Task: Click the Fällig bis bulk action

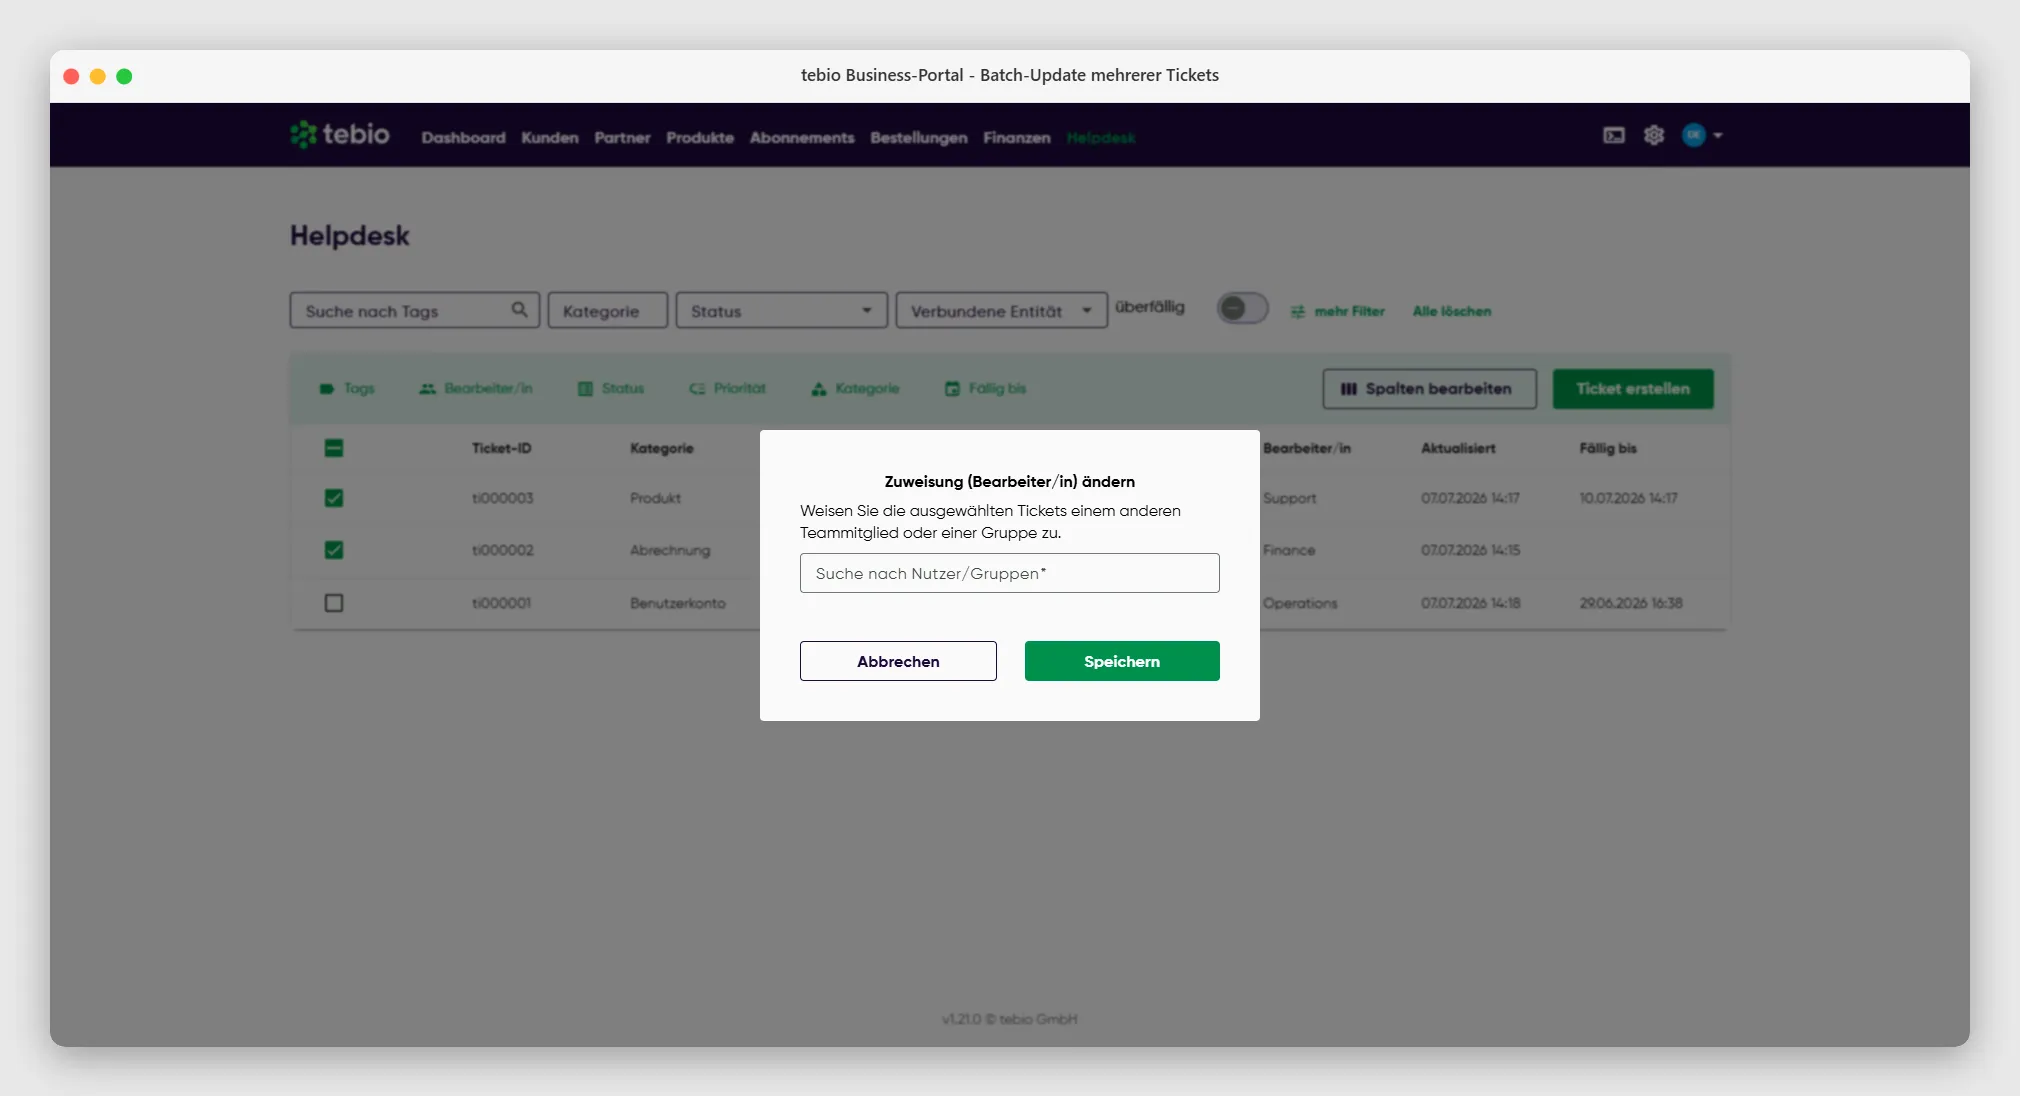Action: [986, 388]
